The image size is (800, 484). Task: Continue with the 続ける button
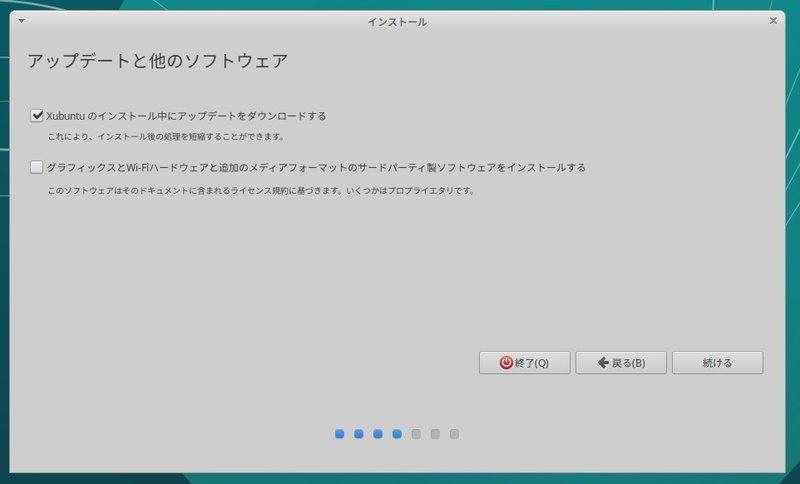tap(717, 363)
